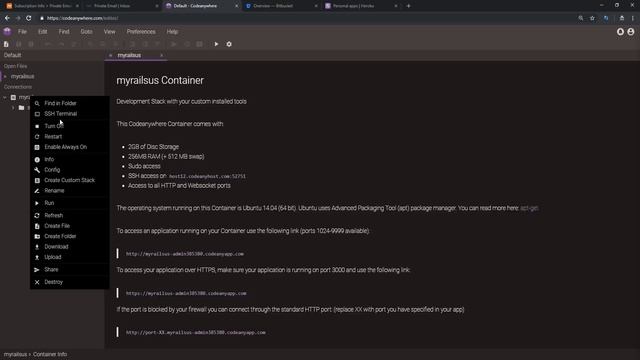Choose Find in Folder from context menu

tap(69, 103)
